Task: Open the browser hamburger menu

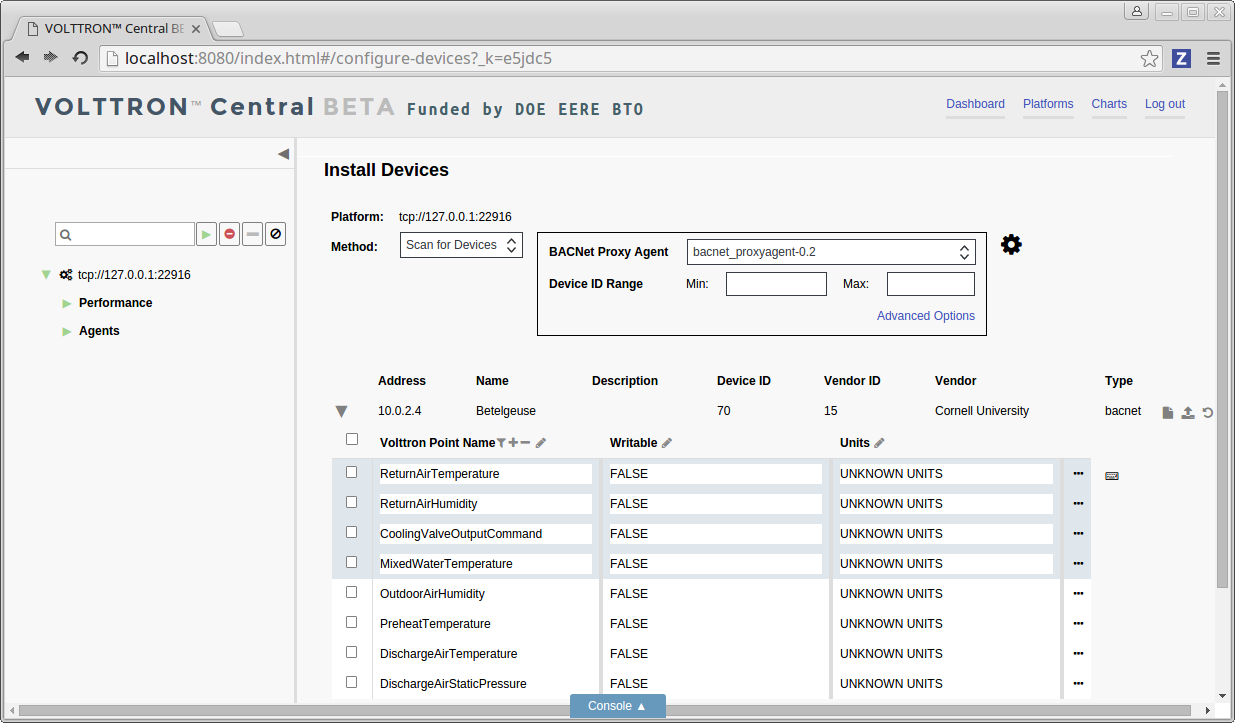Action: 1213,58
